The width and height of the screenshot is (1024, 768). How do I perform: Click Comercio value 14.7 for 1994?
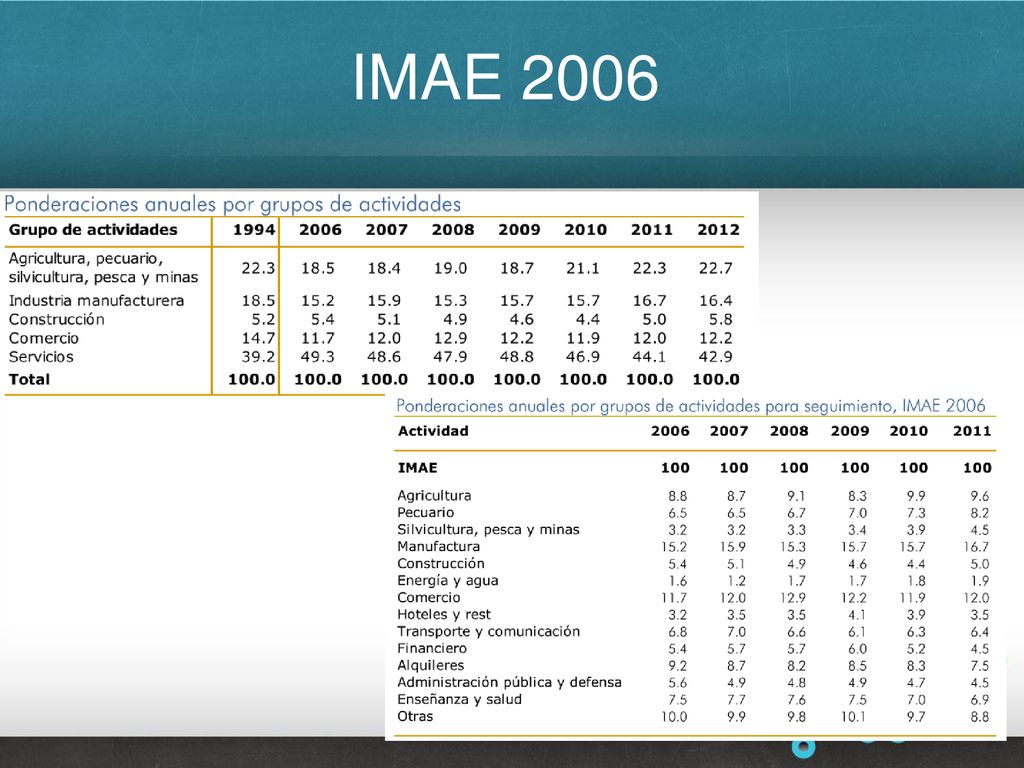click(x=258, y=338)
